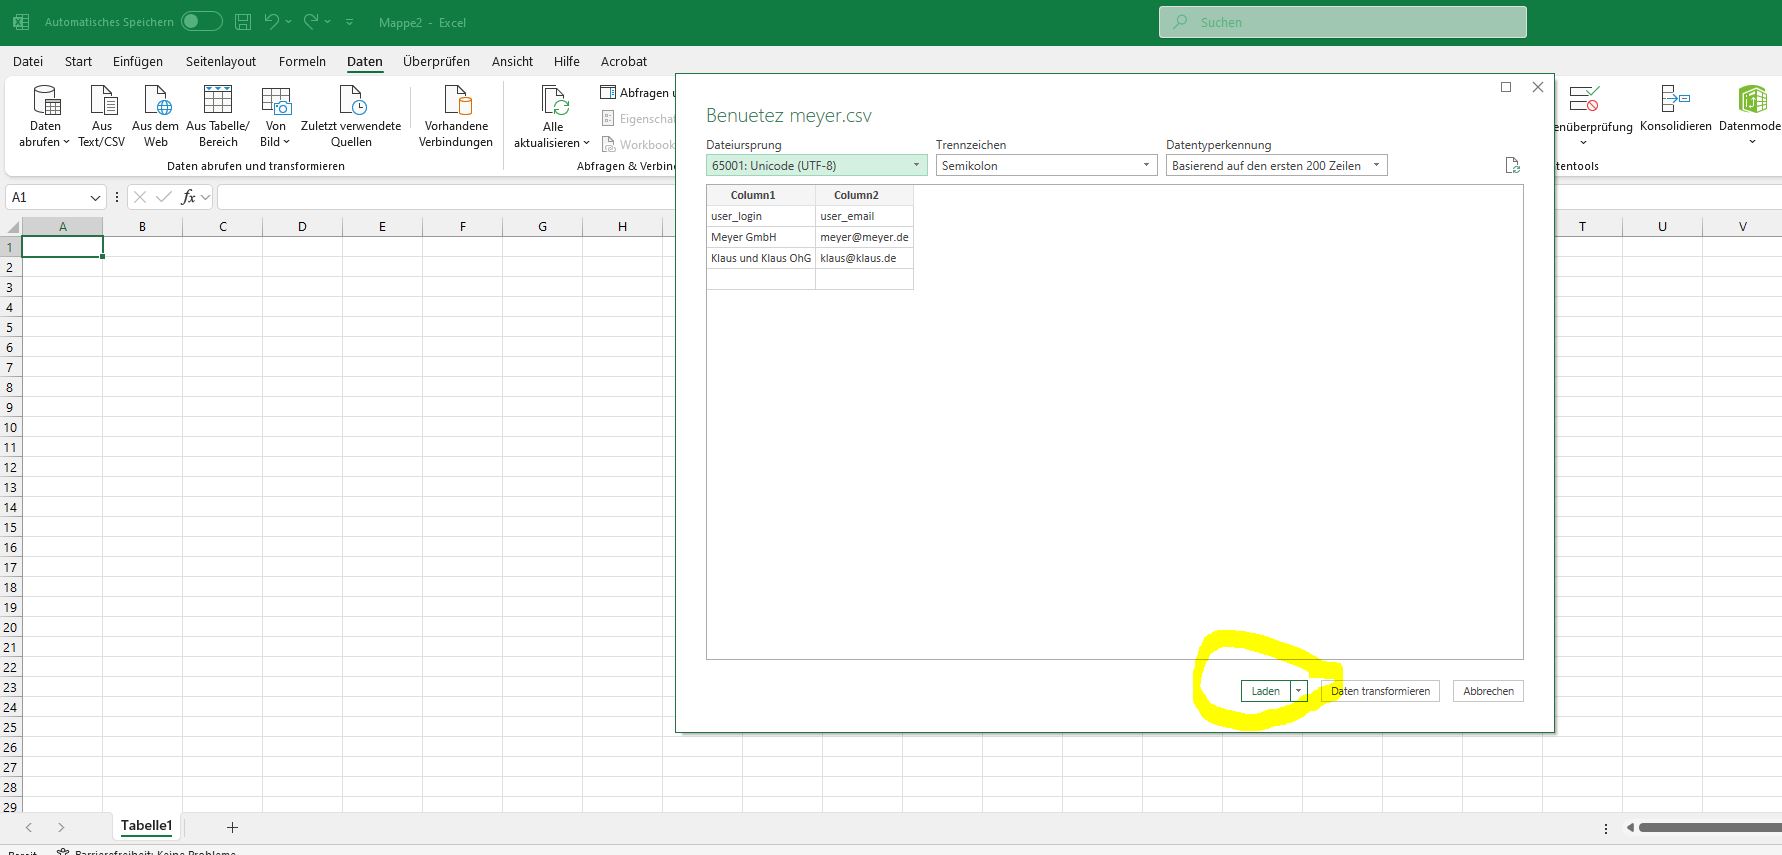Toggle Automatisches Speichern switch
This screenshot has width=1782, height=855.
click(x=201, y=22)
